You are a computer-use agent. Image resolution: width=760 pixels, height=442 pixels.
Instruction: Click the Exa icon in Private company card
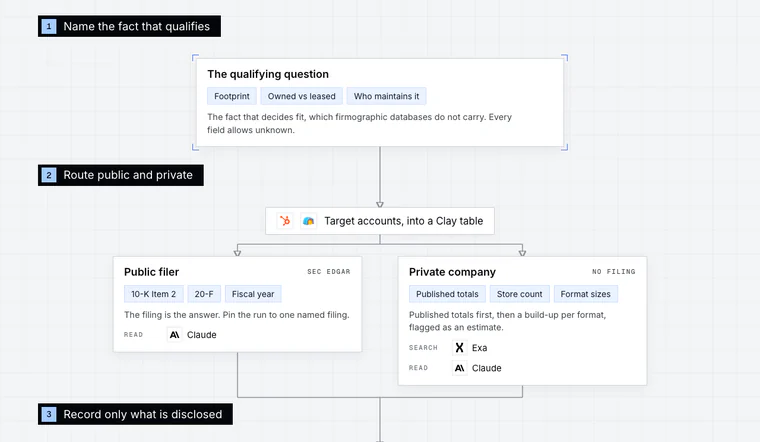(459, 347)
